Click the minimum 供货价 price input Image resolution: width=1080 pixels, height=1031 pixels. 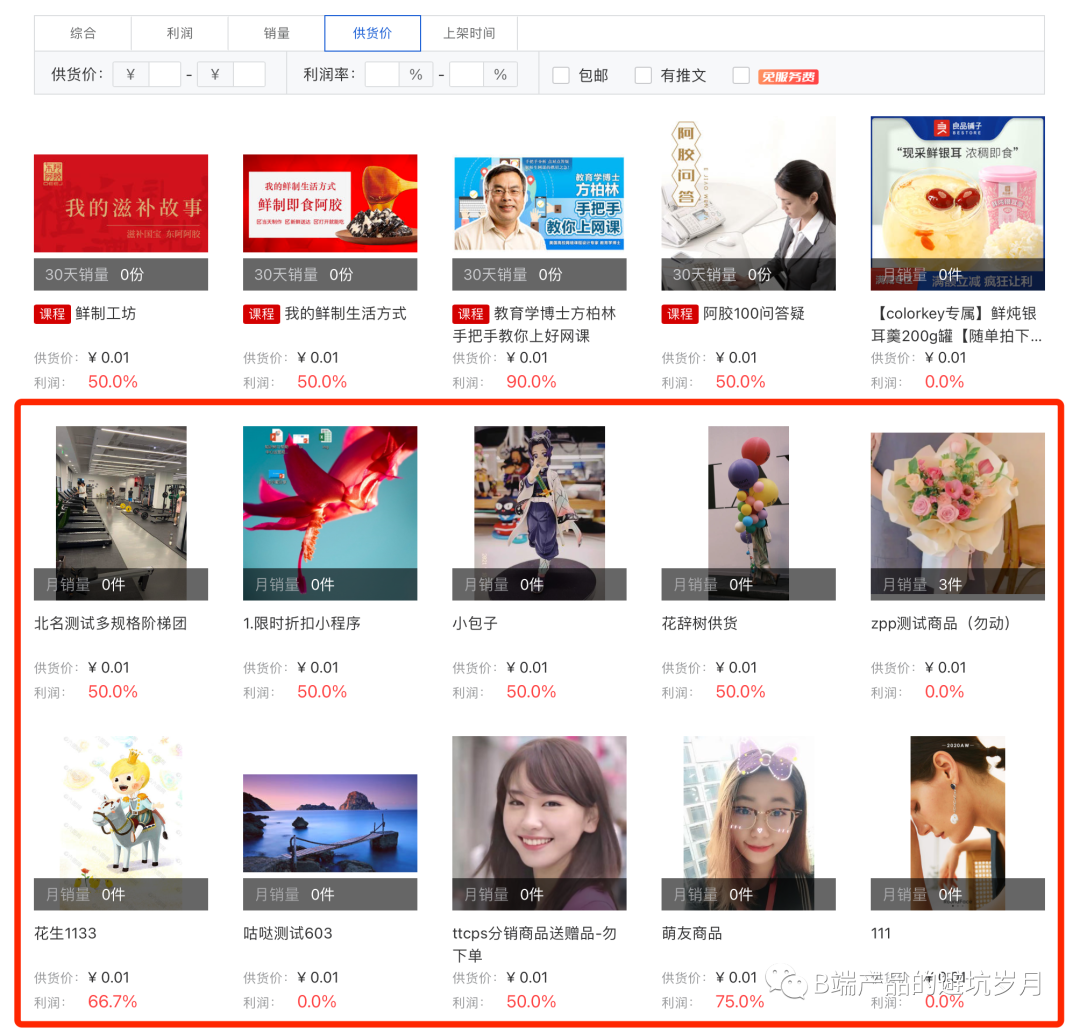(x=165, y=74)
